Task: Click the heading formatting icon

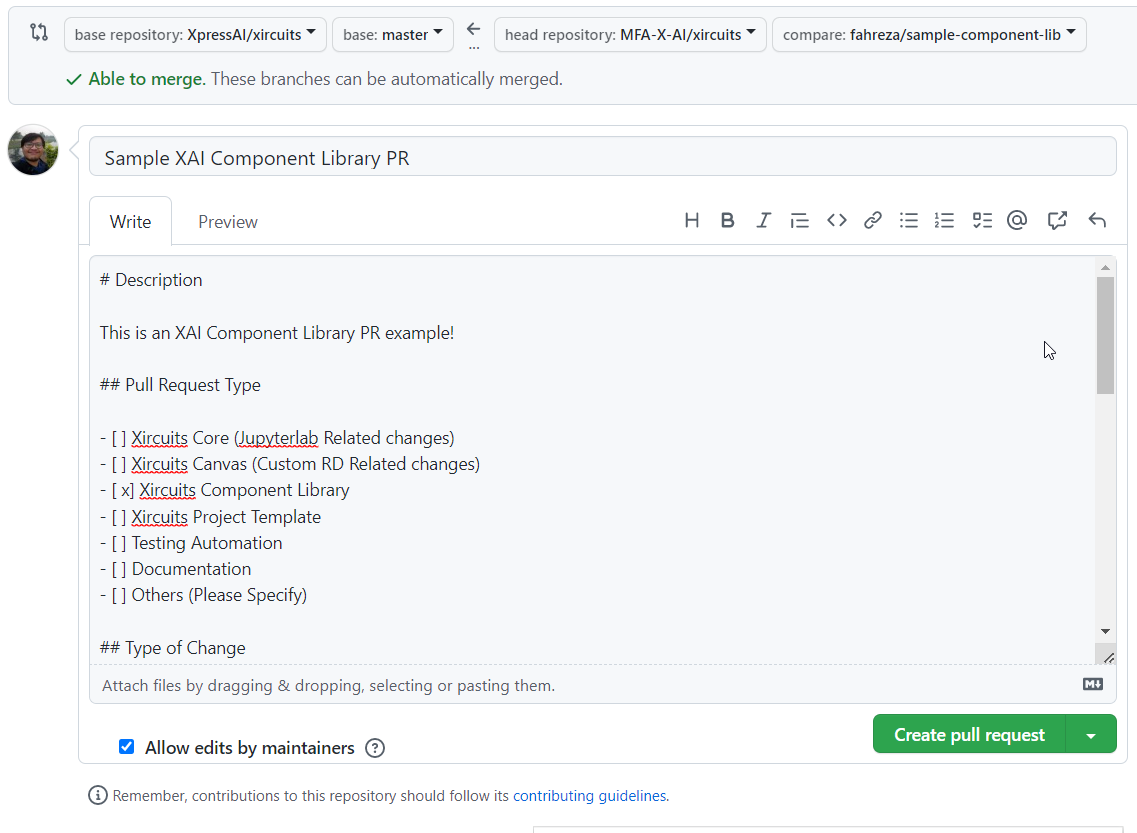Action: click(x=692, y=220)
